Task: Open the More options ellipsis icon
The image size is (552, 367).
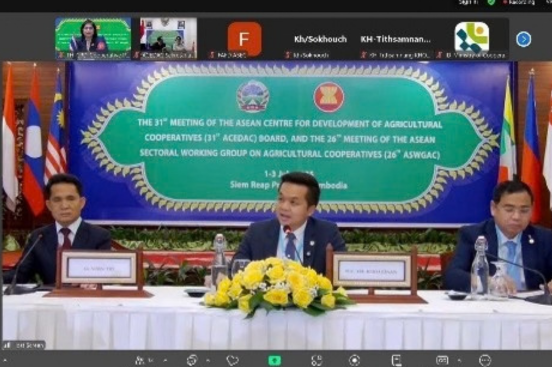Action: pyautogui.click(x=485, y=360)
